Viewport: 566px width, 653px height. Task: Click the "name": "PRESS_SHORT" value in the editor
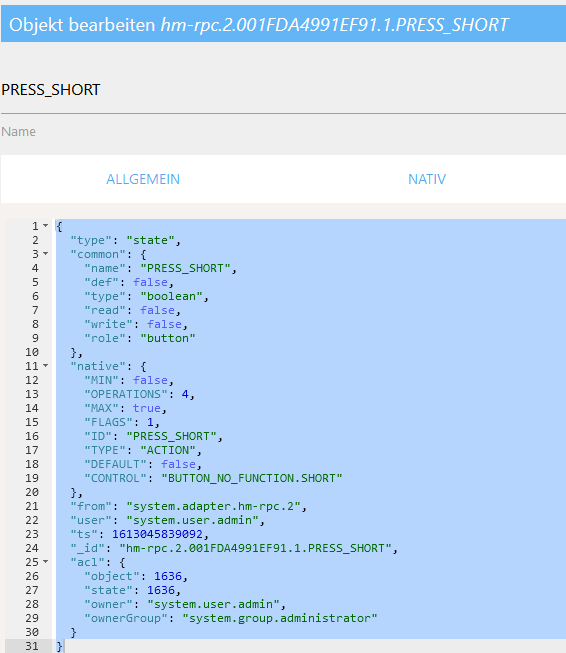(x=185, y=268)
